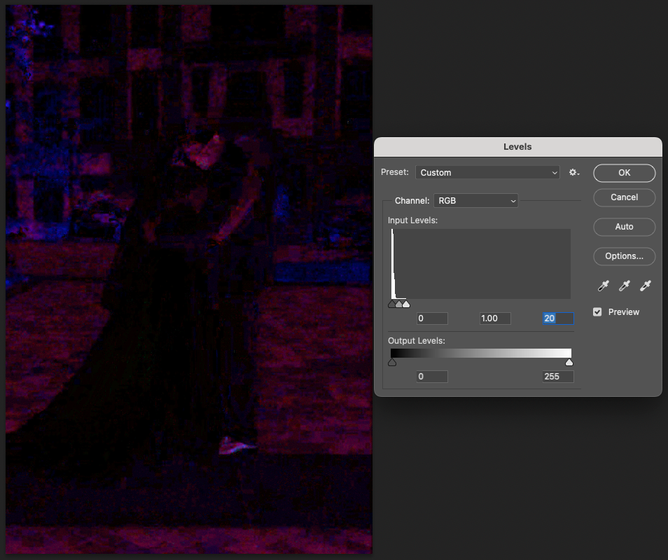Click the output white slider handle
The height and width of the screenshot is (560, 668).
[x=569, y=362]
